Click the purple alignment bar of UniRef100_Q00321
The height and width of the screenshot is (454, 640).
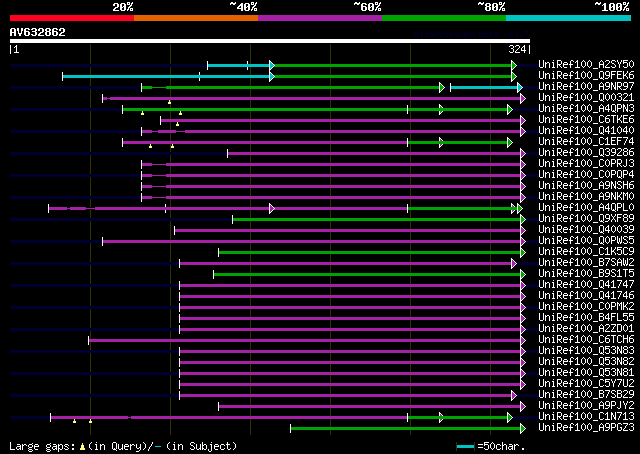pyautogui.click(x=313, y=98)
